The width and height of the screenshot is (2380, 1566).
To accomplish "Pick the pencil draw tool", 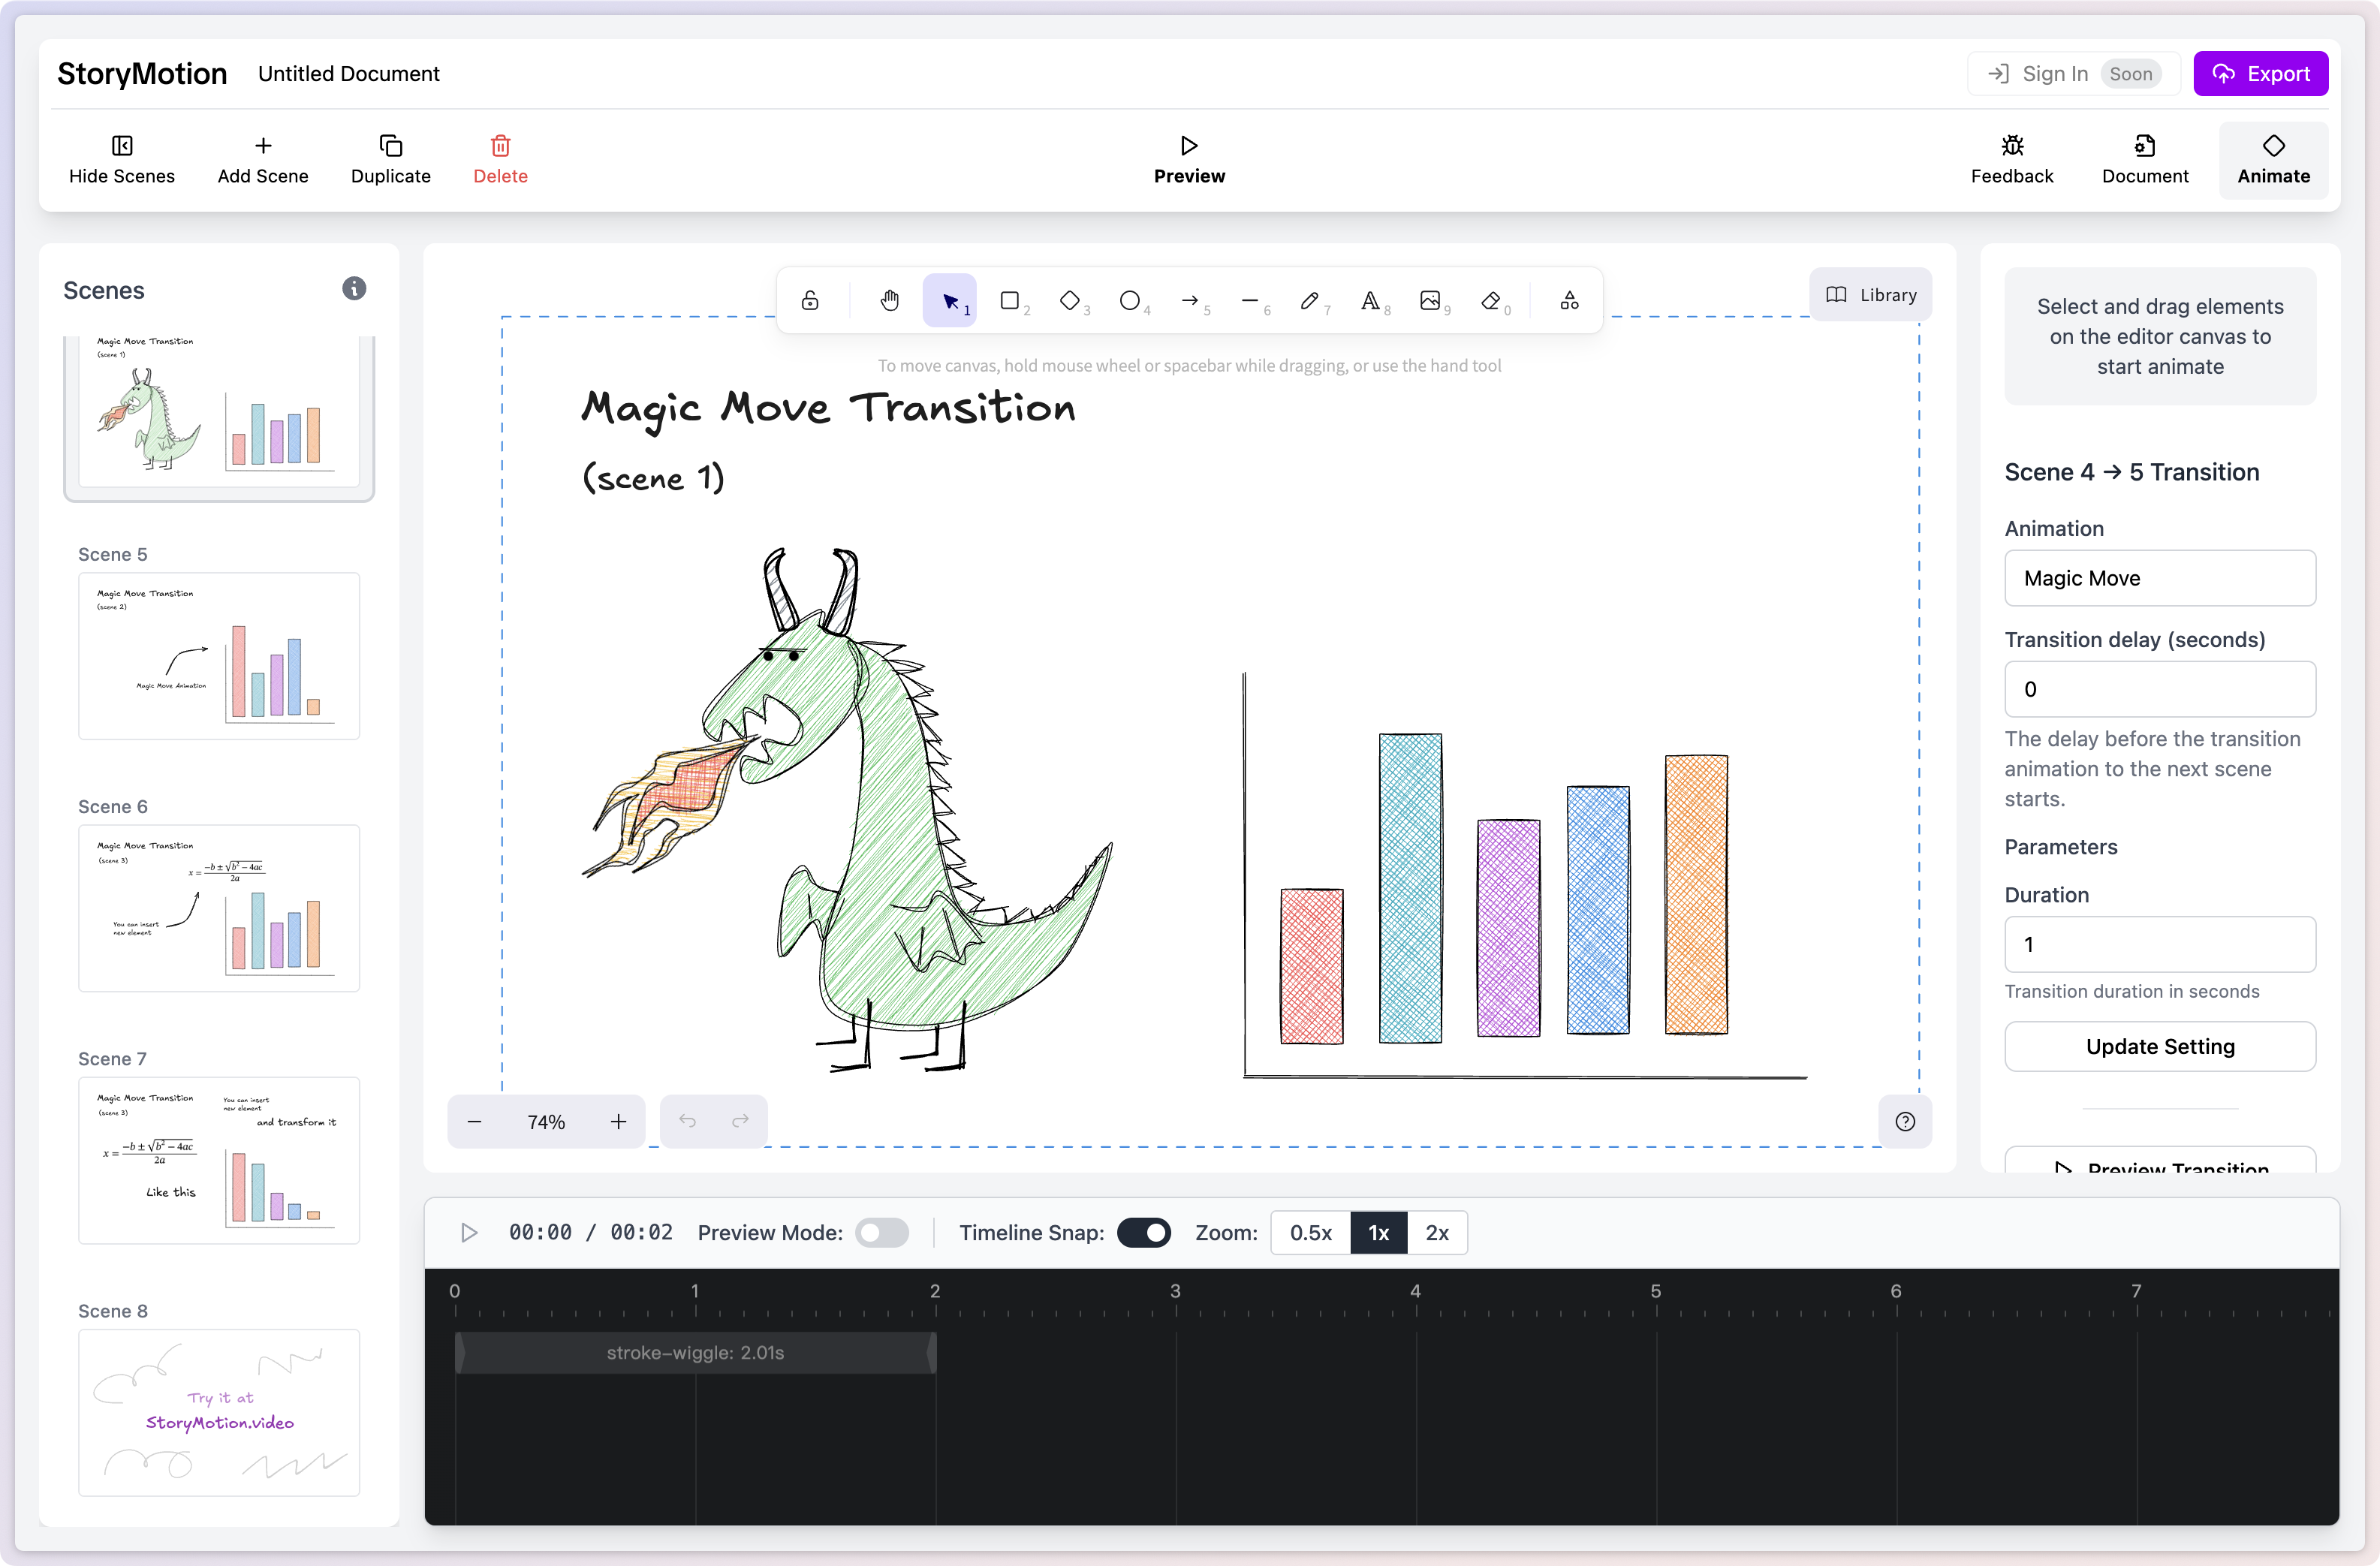I will (1310, 300).
